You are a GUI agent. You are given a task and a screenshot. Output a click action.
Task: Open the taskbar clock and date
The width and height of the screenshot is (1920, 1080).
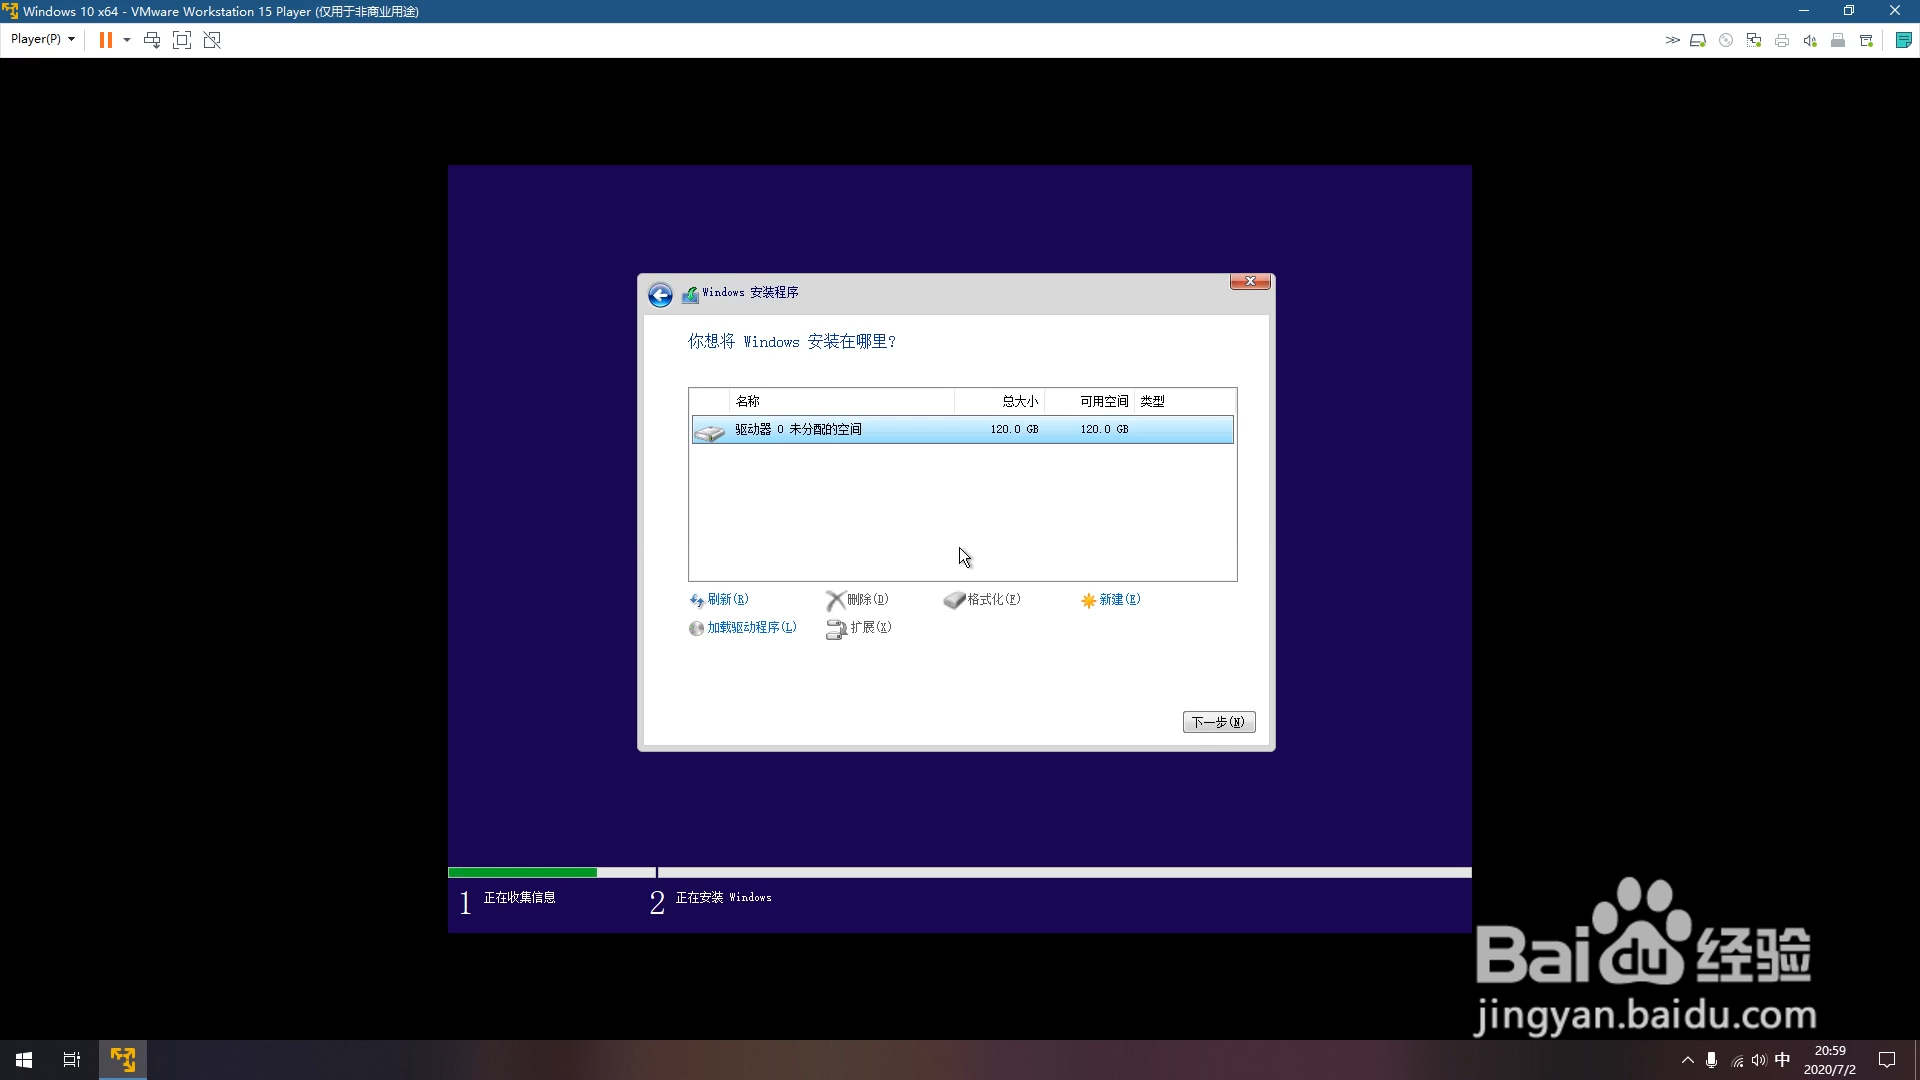pyautogui.click(x=1830, y=1060)
